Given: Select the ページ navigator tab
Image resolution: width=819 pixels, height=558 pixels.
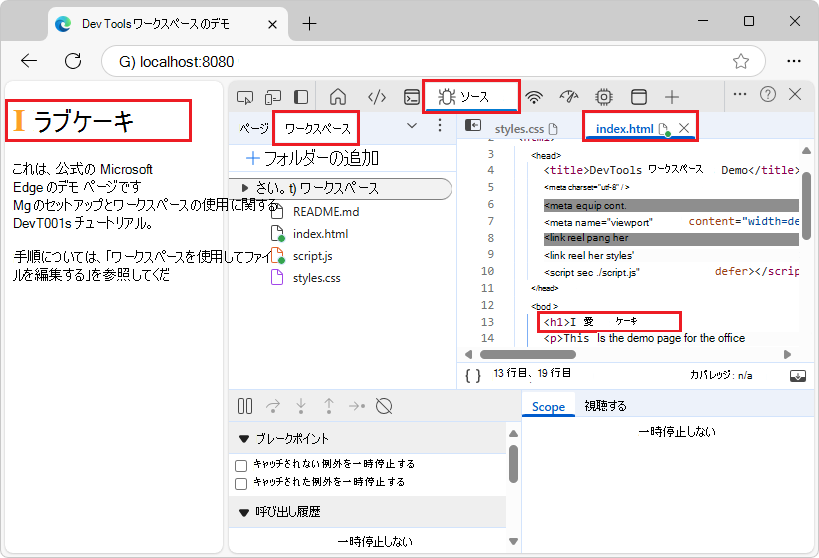Looking at the screenshot, I should [x=253, y=129].
